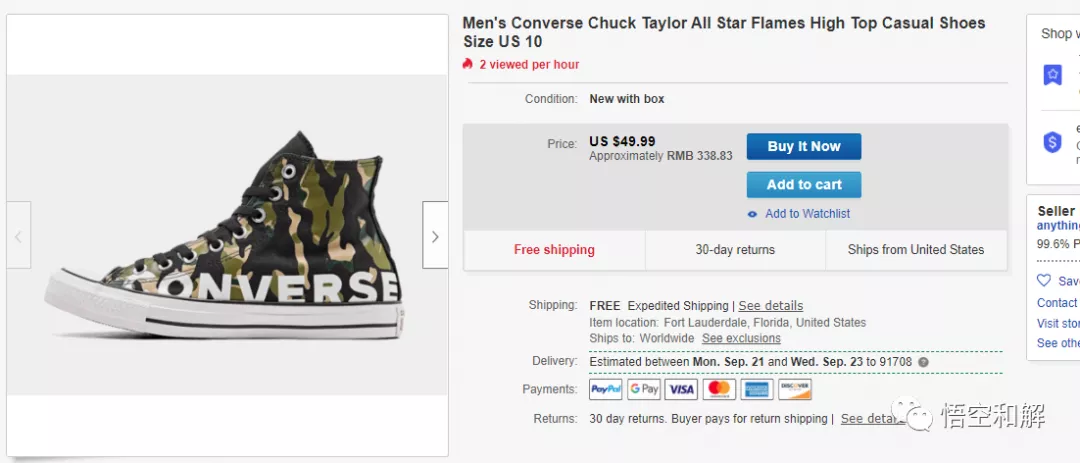Open the See exclusions link

pyautogui.click(x=741, y=339)
